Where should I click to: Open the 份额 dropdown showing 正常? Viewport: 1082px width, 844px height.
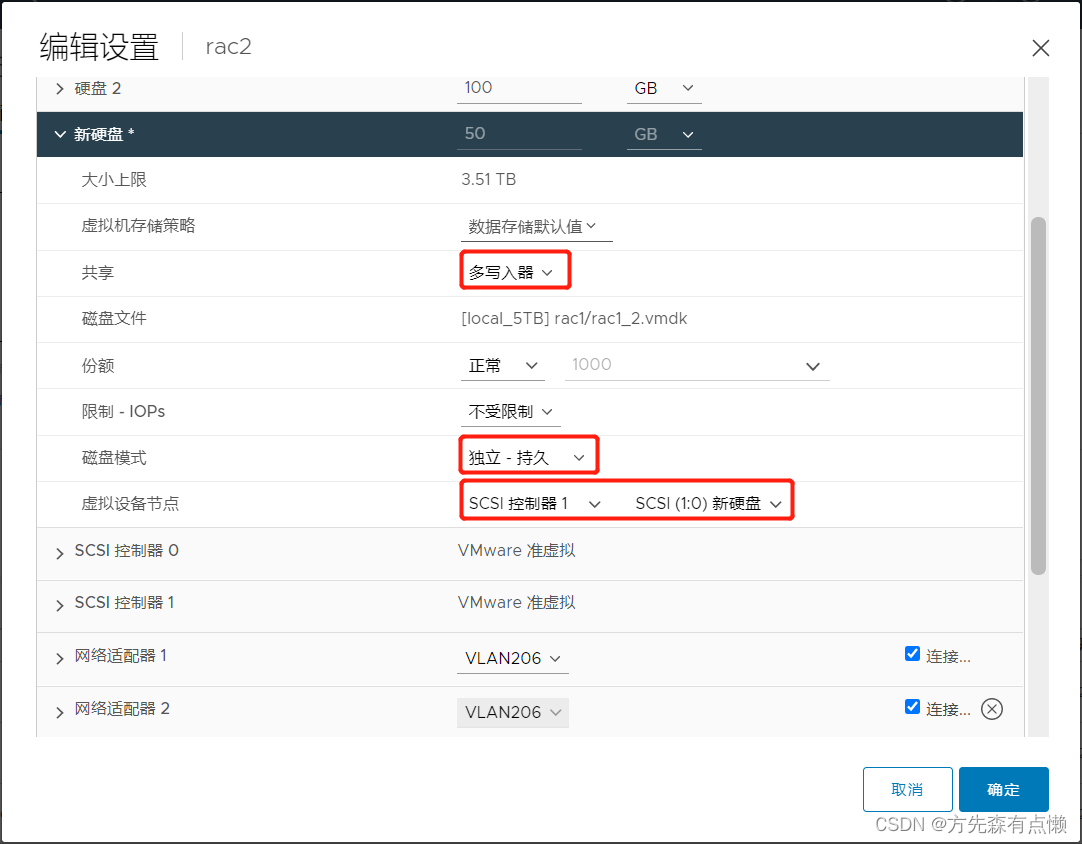coord(502,364)
